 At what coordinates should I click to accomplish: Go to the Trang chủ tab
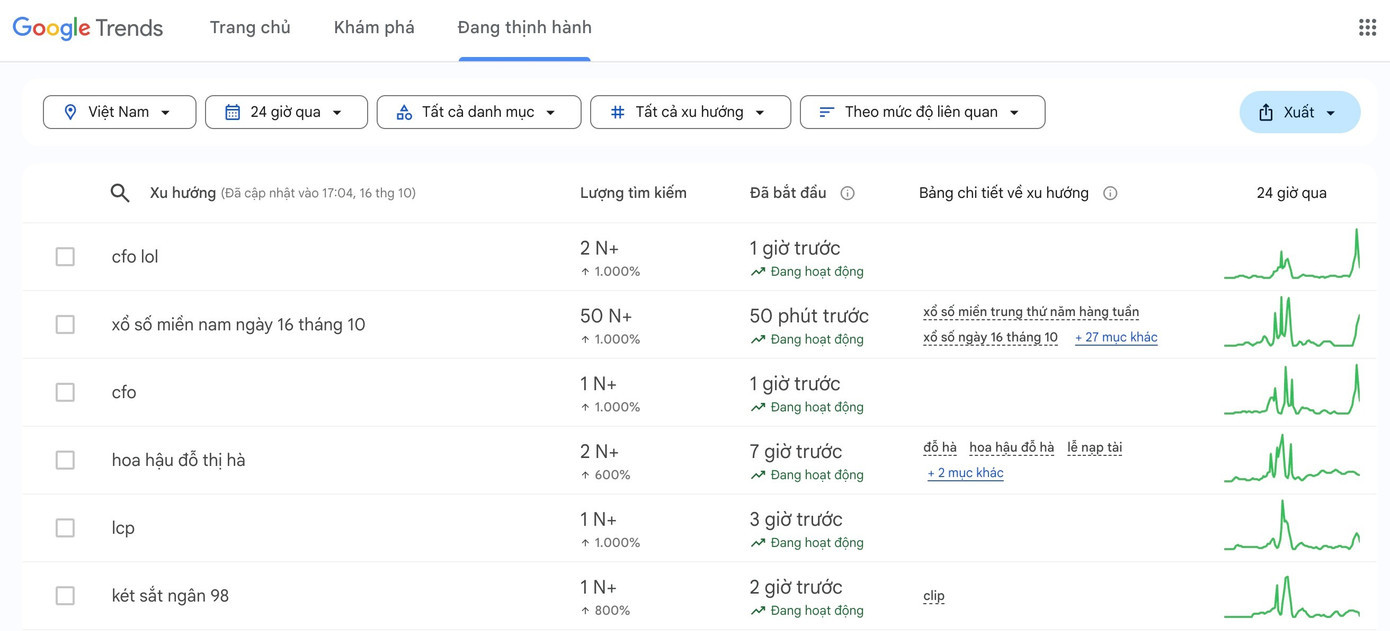tap(250, 28)
